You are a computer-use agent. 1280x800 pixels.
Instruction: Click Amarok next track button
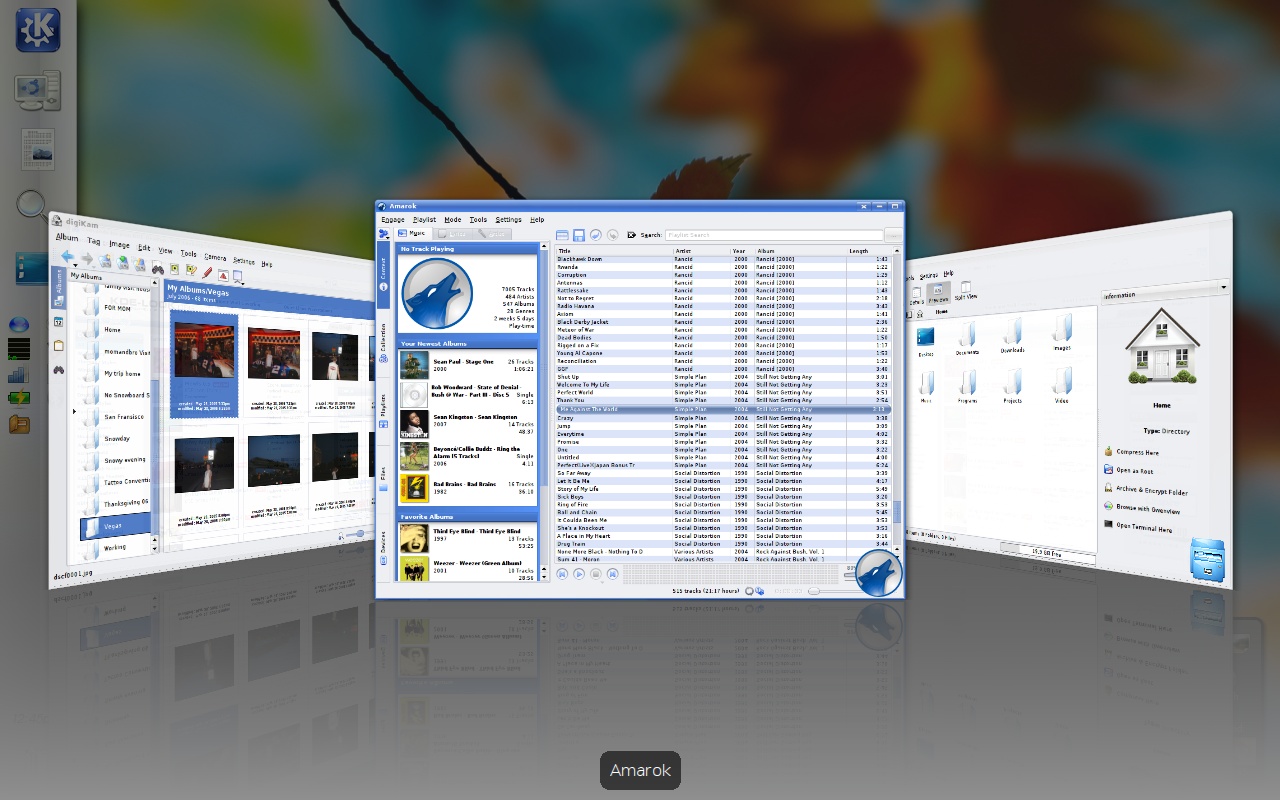612,574
